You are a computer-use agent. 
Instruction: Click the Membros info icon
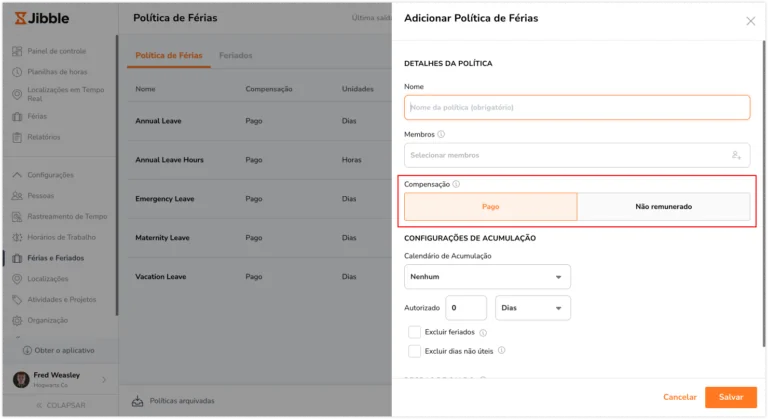pyautogui.click(x=441, y=134)
